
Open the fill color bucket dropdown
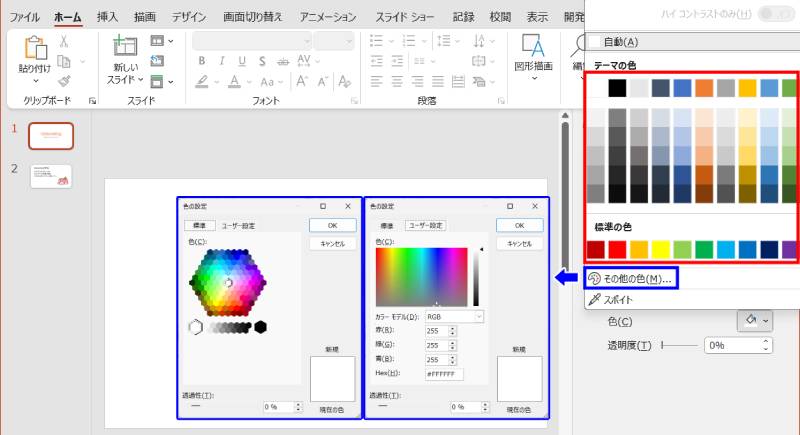coord(755,321)
